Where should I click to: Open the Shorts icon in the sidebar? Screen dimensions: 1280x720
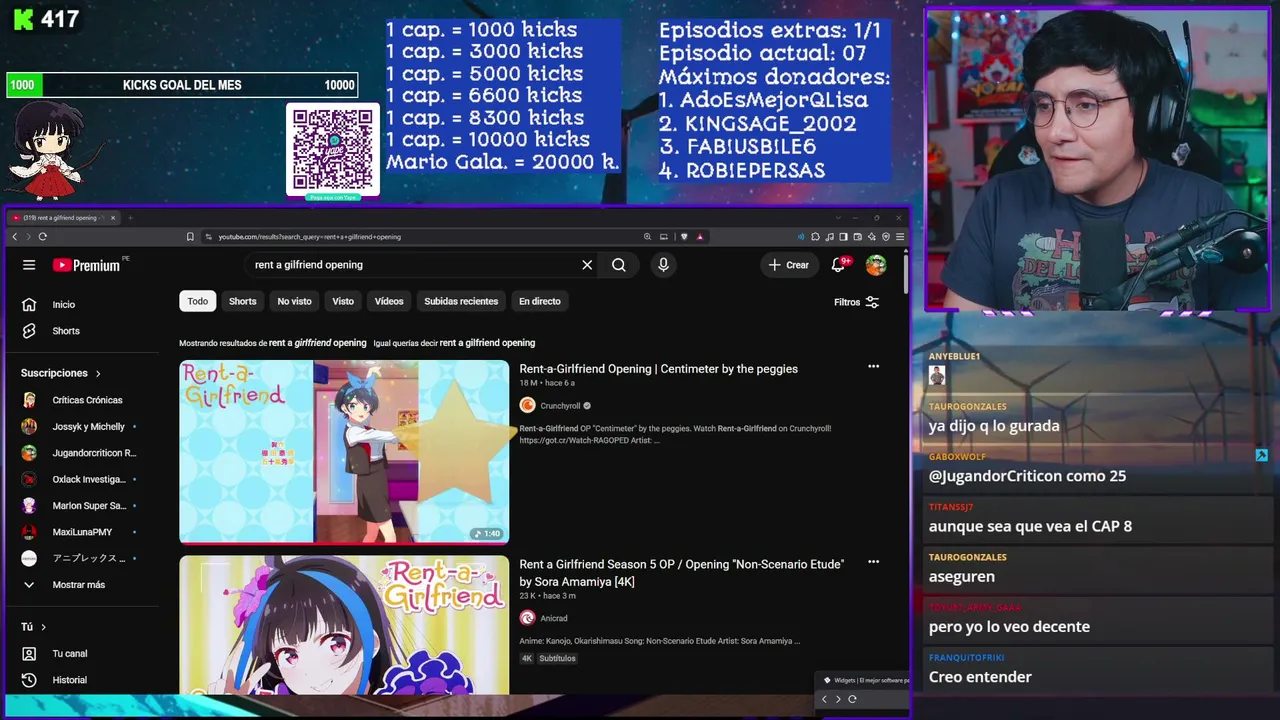pyautogui.click(x=29, y=331)
